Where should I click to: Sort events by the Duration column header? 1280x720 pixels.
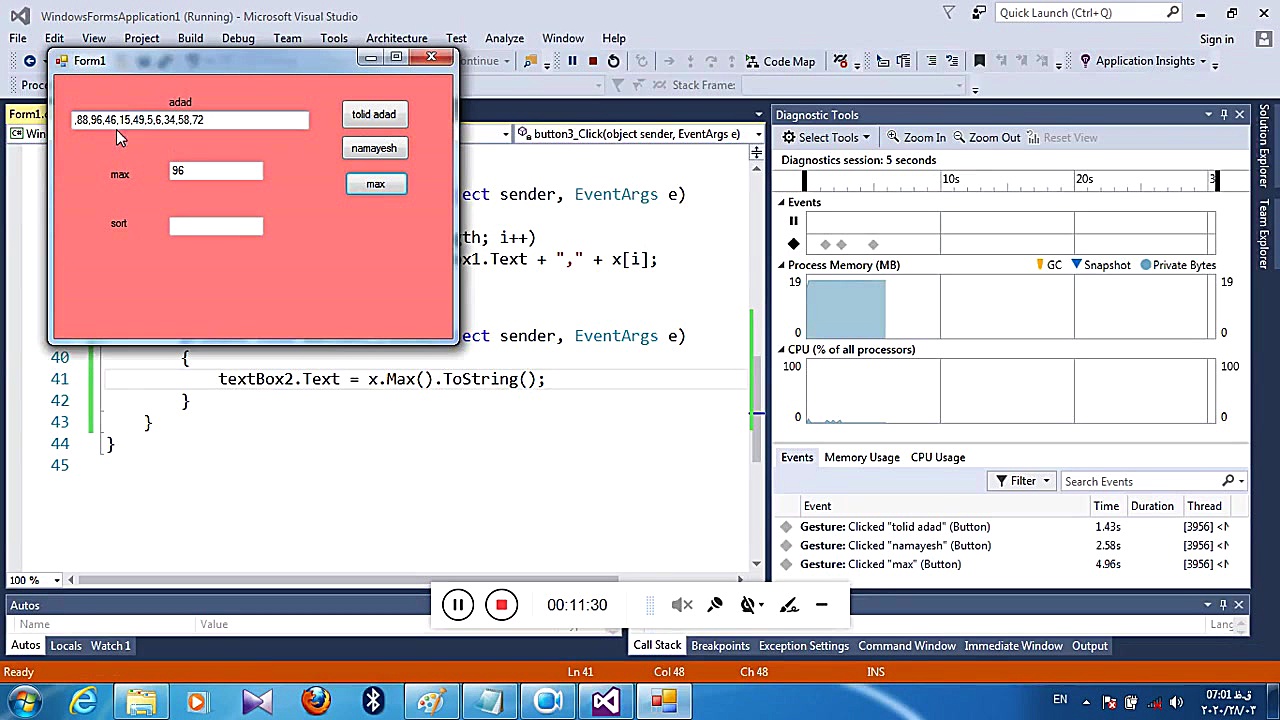[1152, 506]
